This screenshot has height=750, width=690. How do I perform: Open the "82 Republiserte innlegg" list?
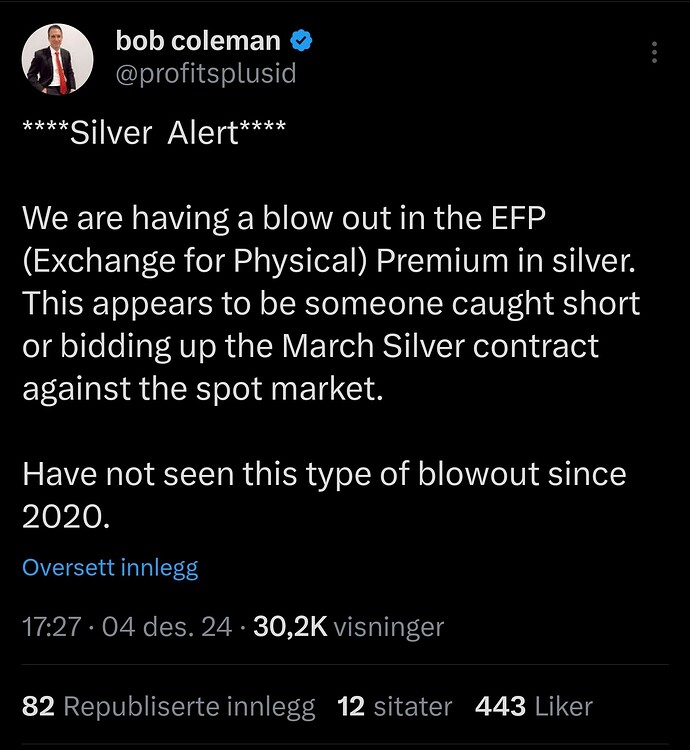[x=168, y=707]
